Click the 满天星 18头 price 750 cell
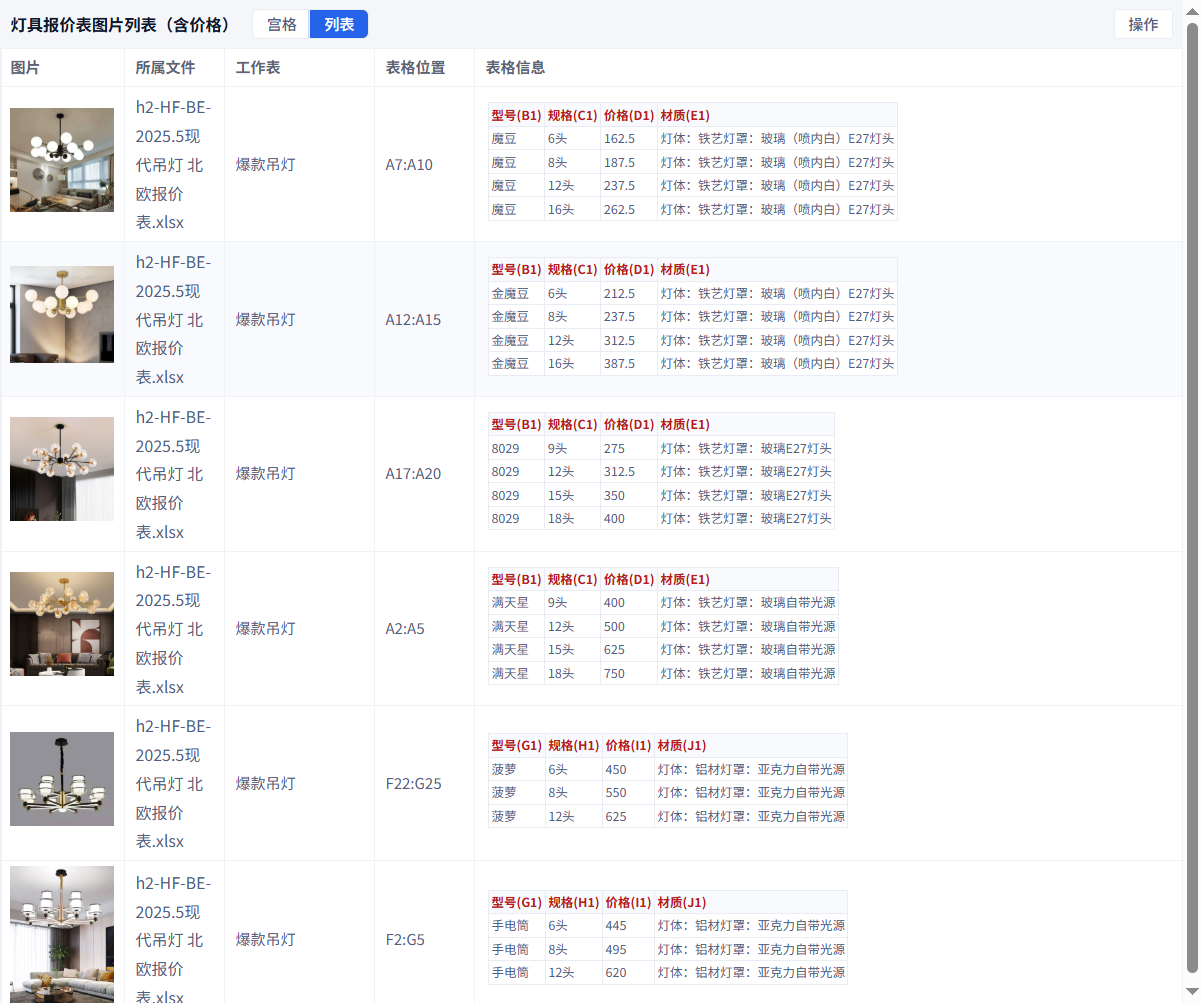The width and height of the screenshot is (1201, 1003). [x=629, y=673]
